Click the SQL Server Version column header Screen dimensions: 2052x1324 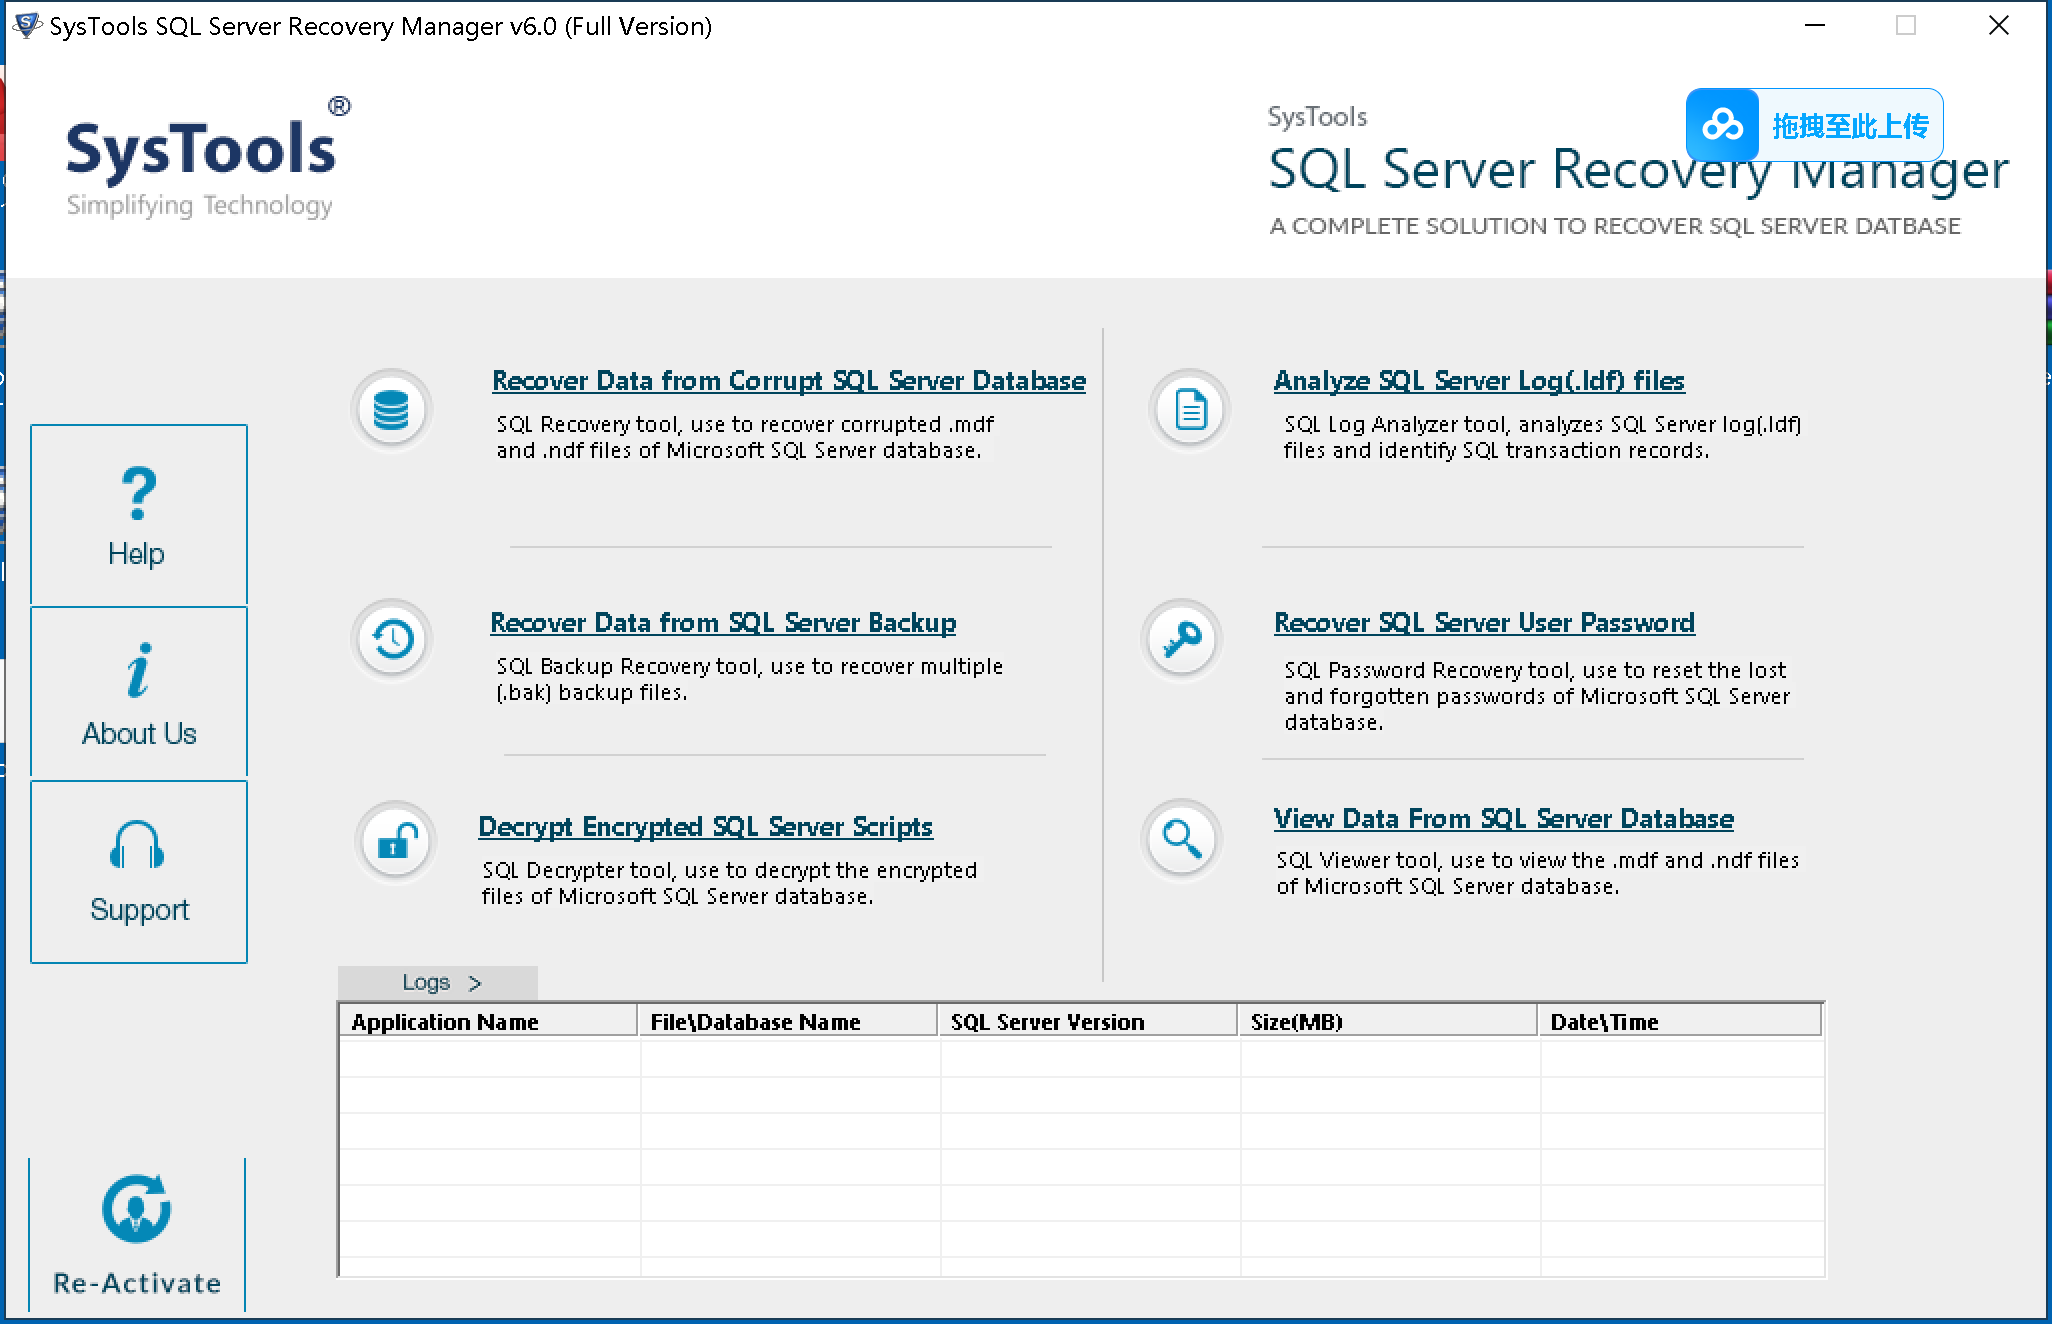click(x=1088, y=1022)
